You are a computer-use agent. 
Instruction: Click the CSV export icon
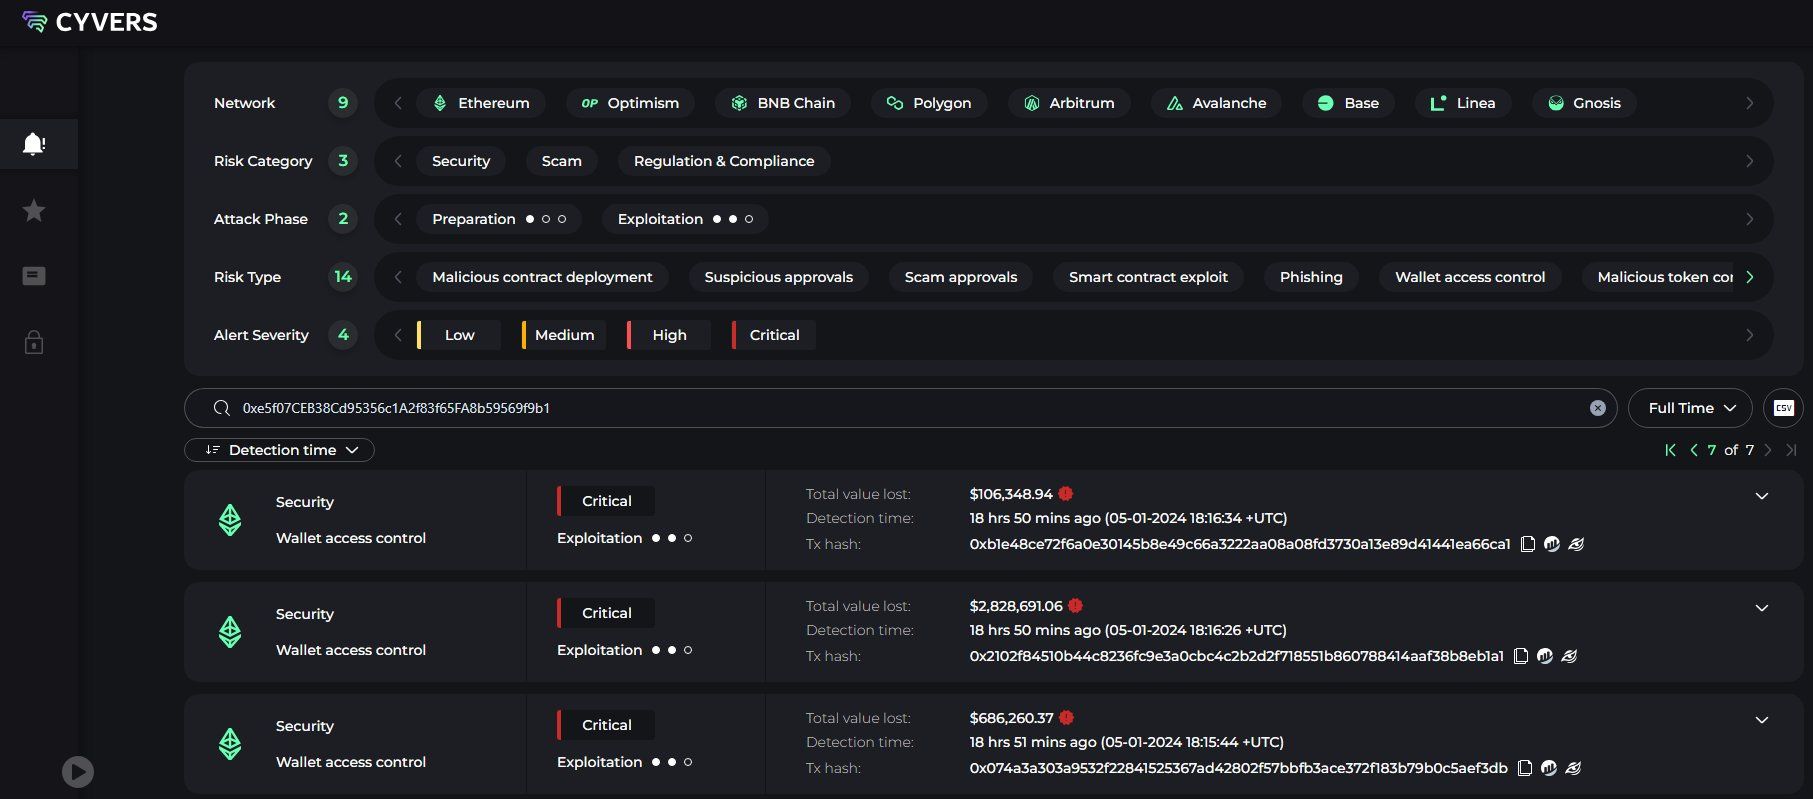click(1783, 408)
